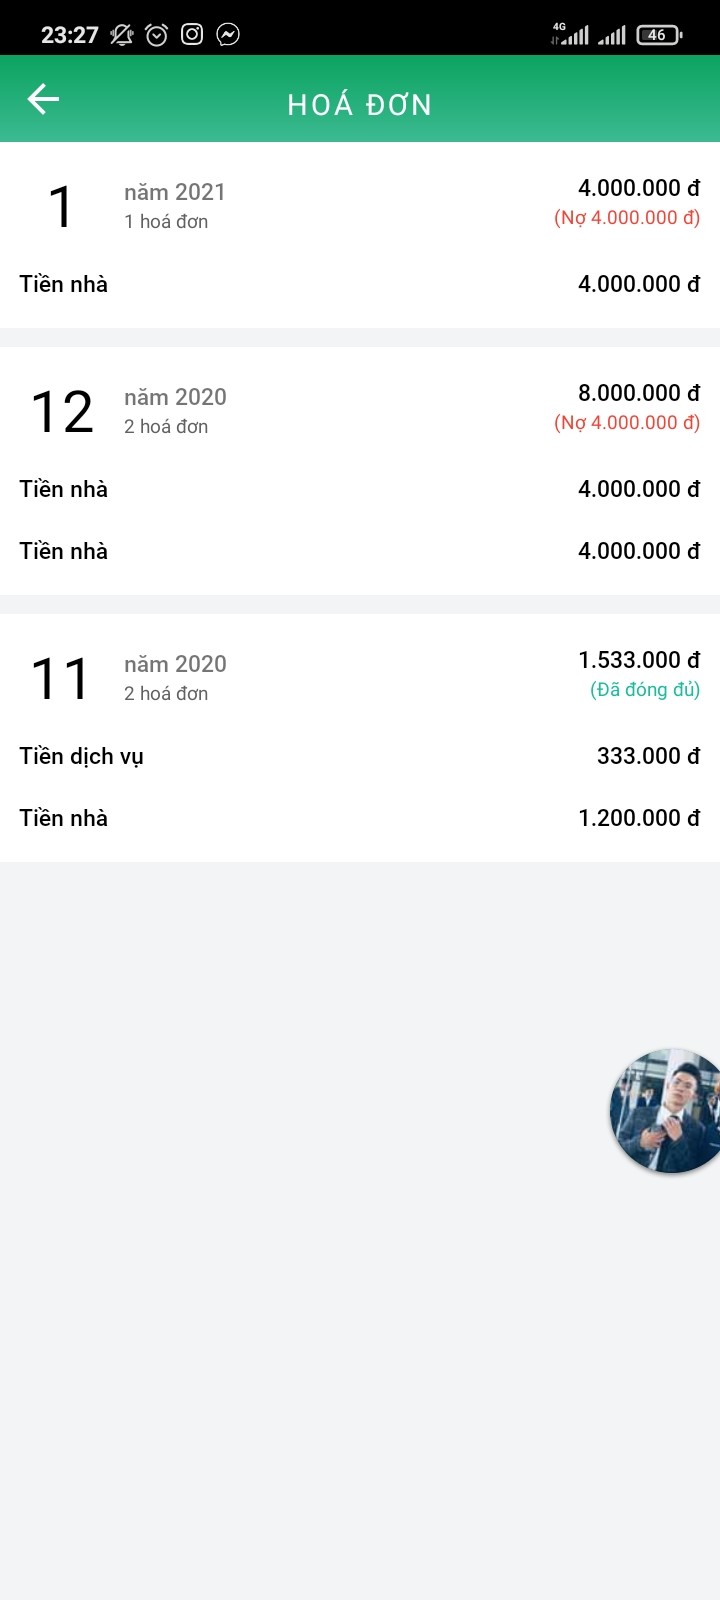The image size is (720, 1600).
Task: Open the Messenger notification icon
Action: 228,35
